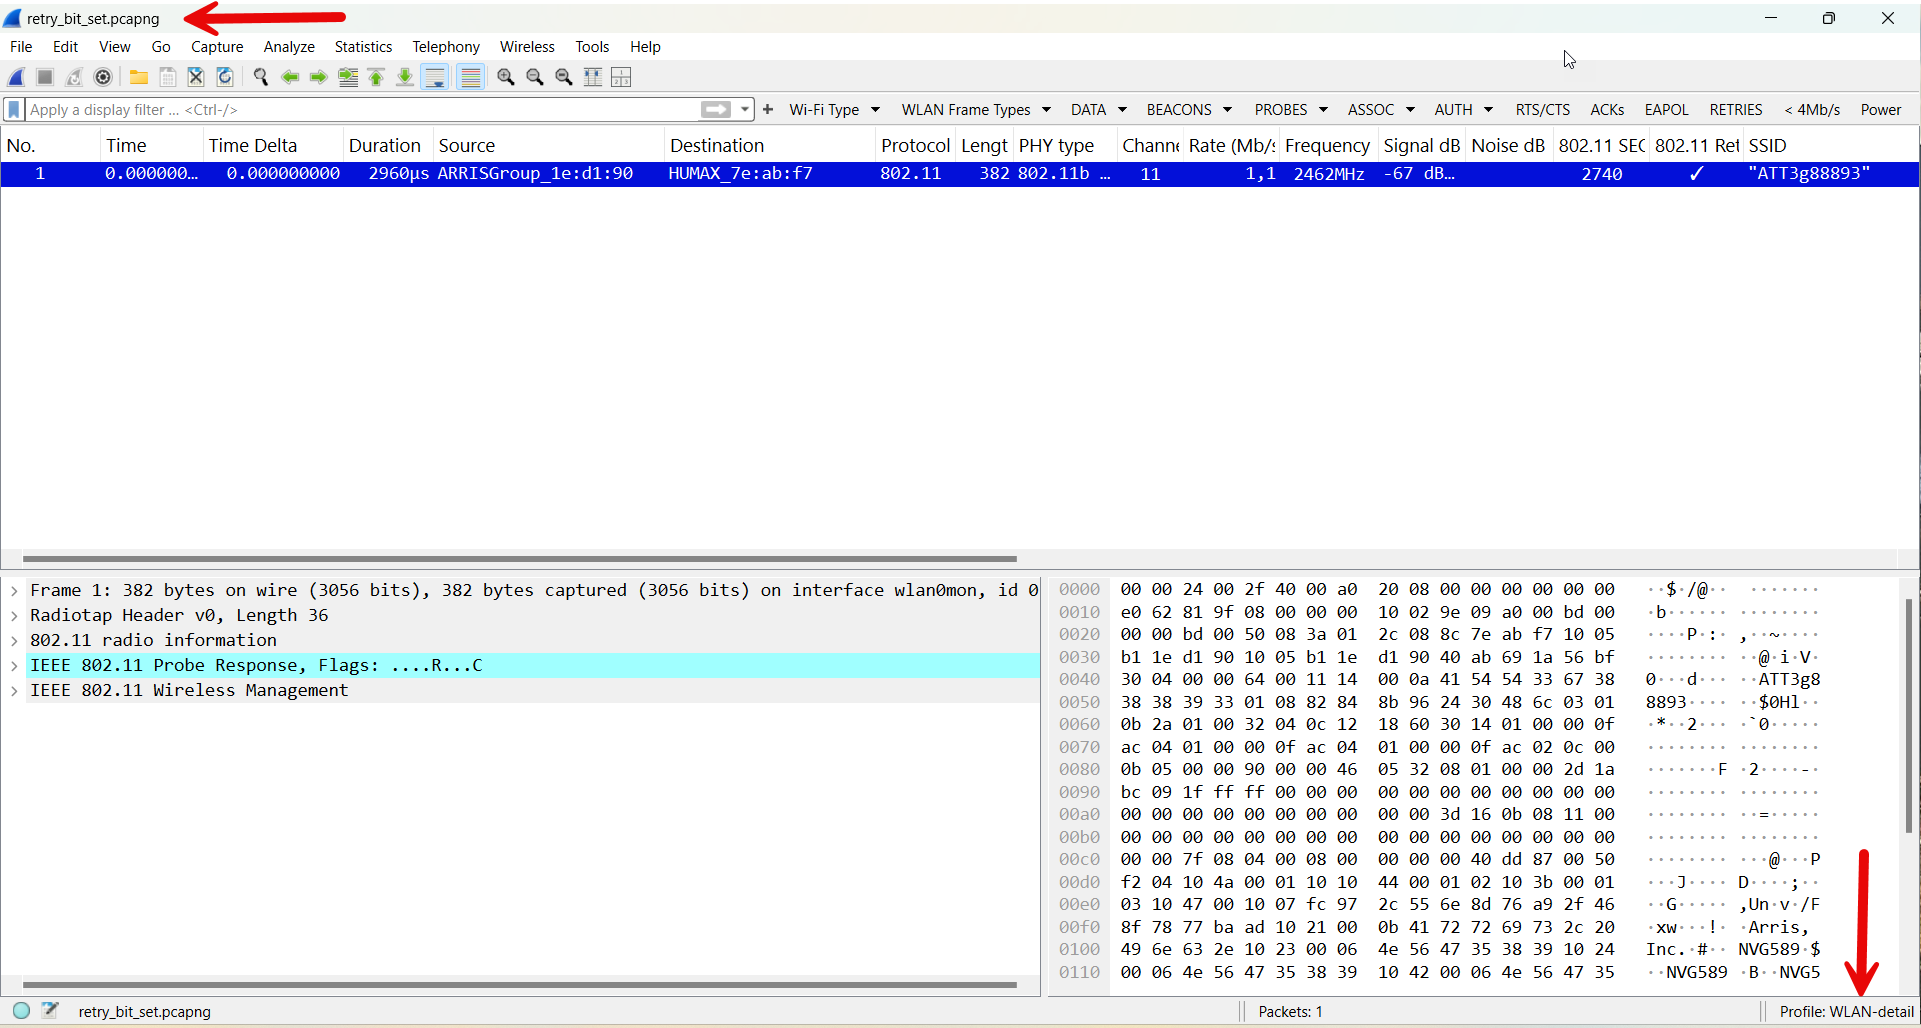The image size is (1921, 1028).
Task: Open the Statistics menu
Action: click(x=363, y=47)
